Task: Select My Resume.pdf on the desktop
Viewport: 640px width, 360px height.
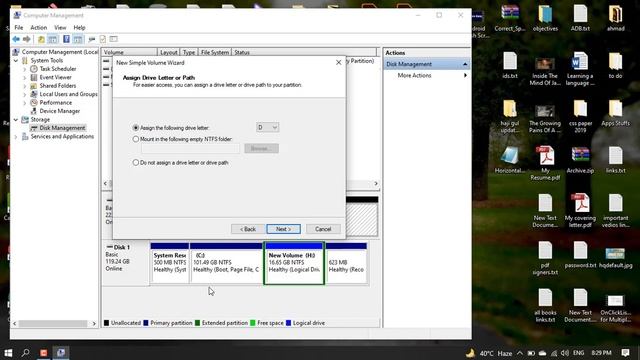Action: [545, 163]
